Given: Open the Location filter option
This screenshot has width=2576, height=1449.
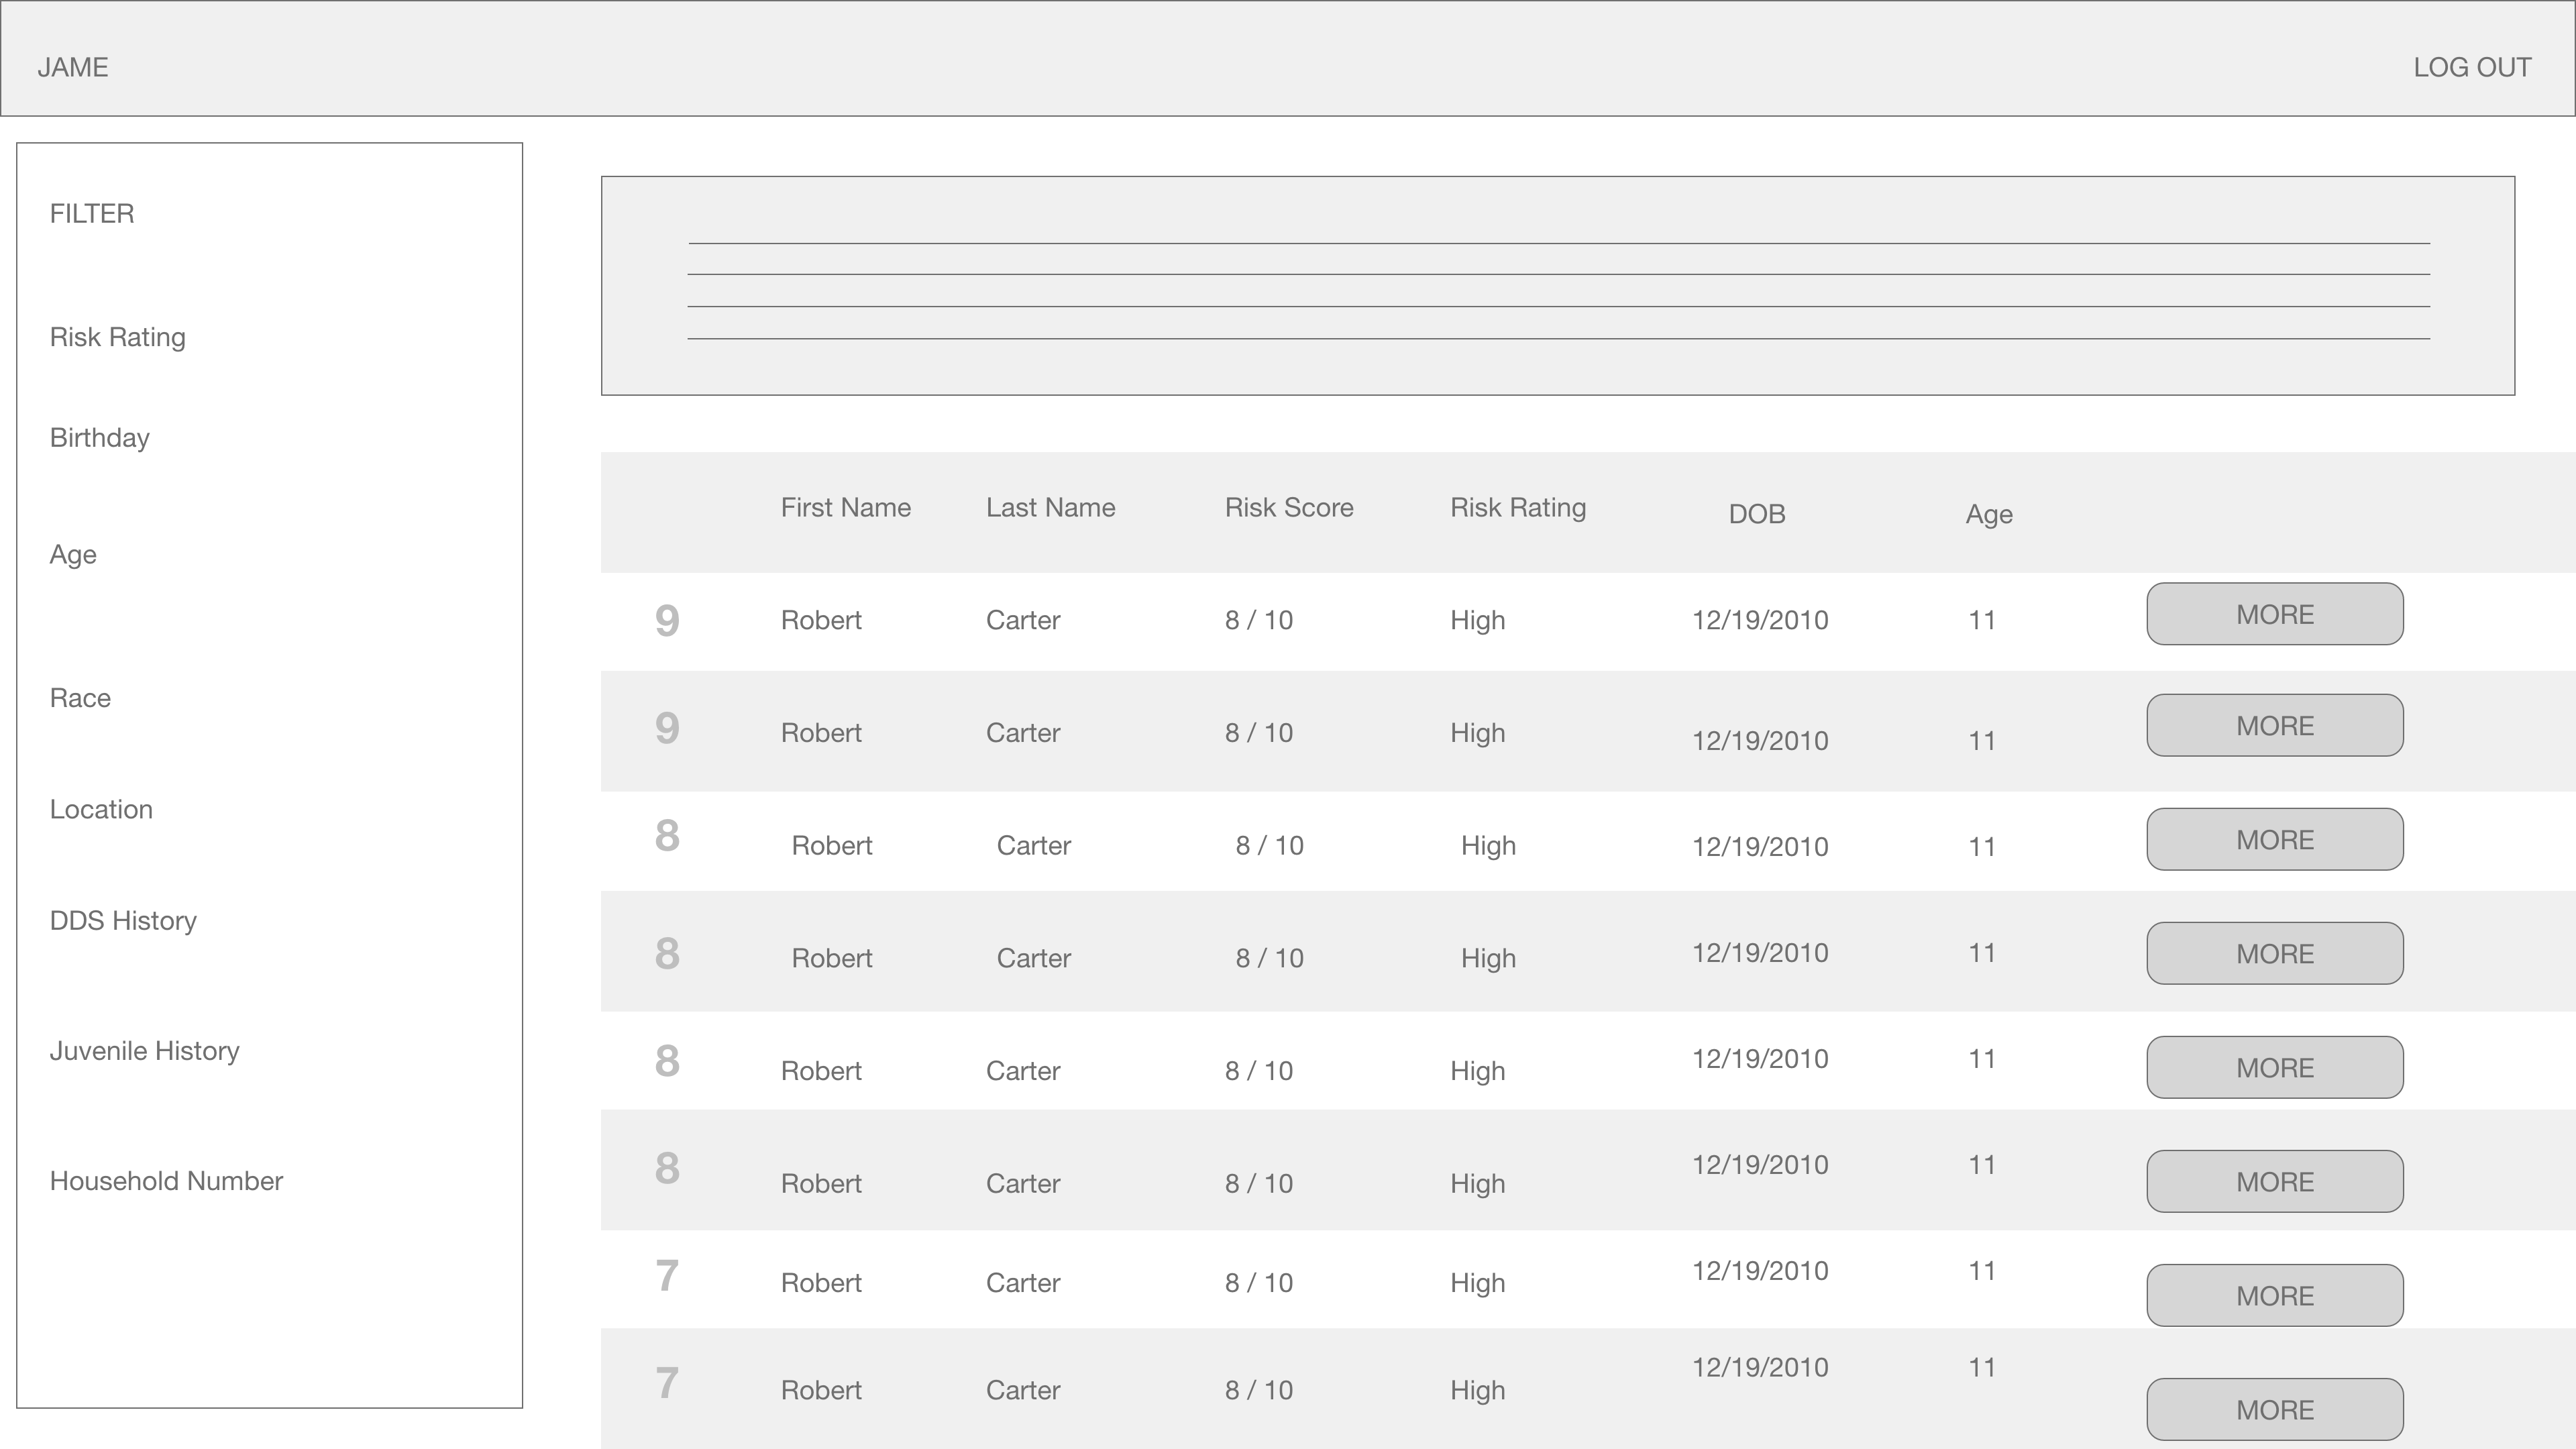Looking at the screenshot, I should pos(101,809).
